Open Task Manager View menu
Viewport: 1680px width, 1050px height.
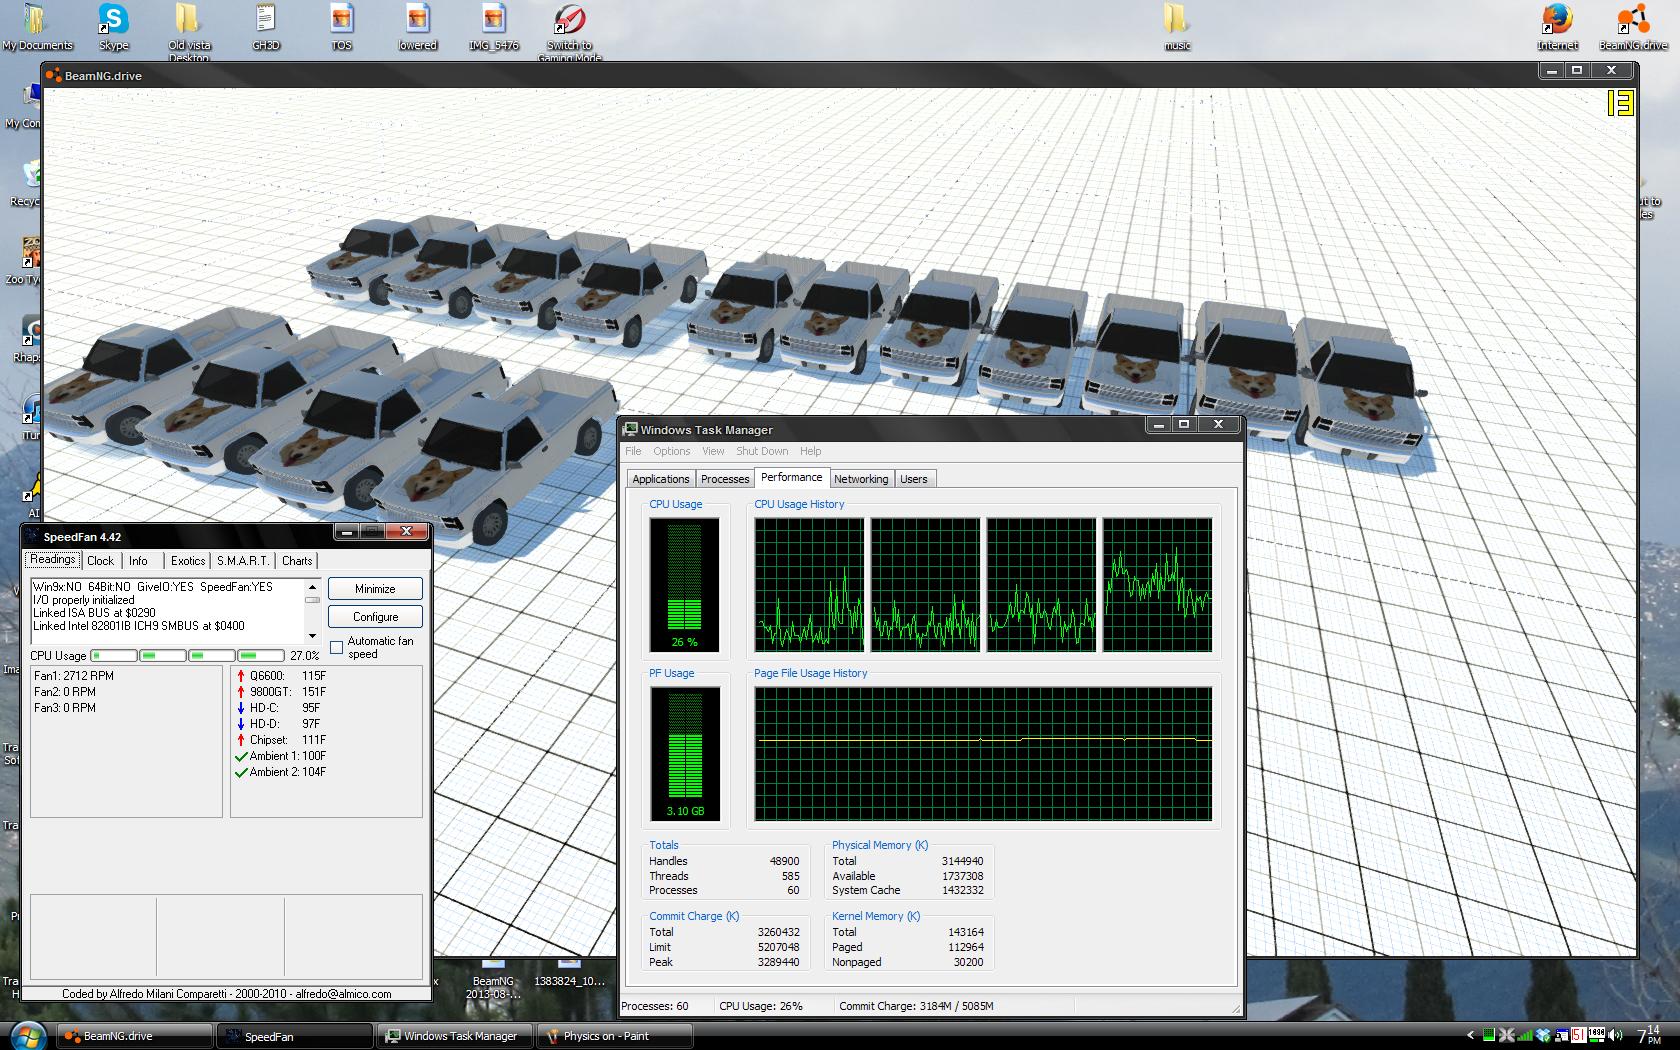point(713,451)
